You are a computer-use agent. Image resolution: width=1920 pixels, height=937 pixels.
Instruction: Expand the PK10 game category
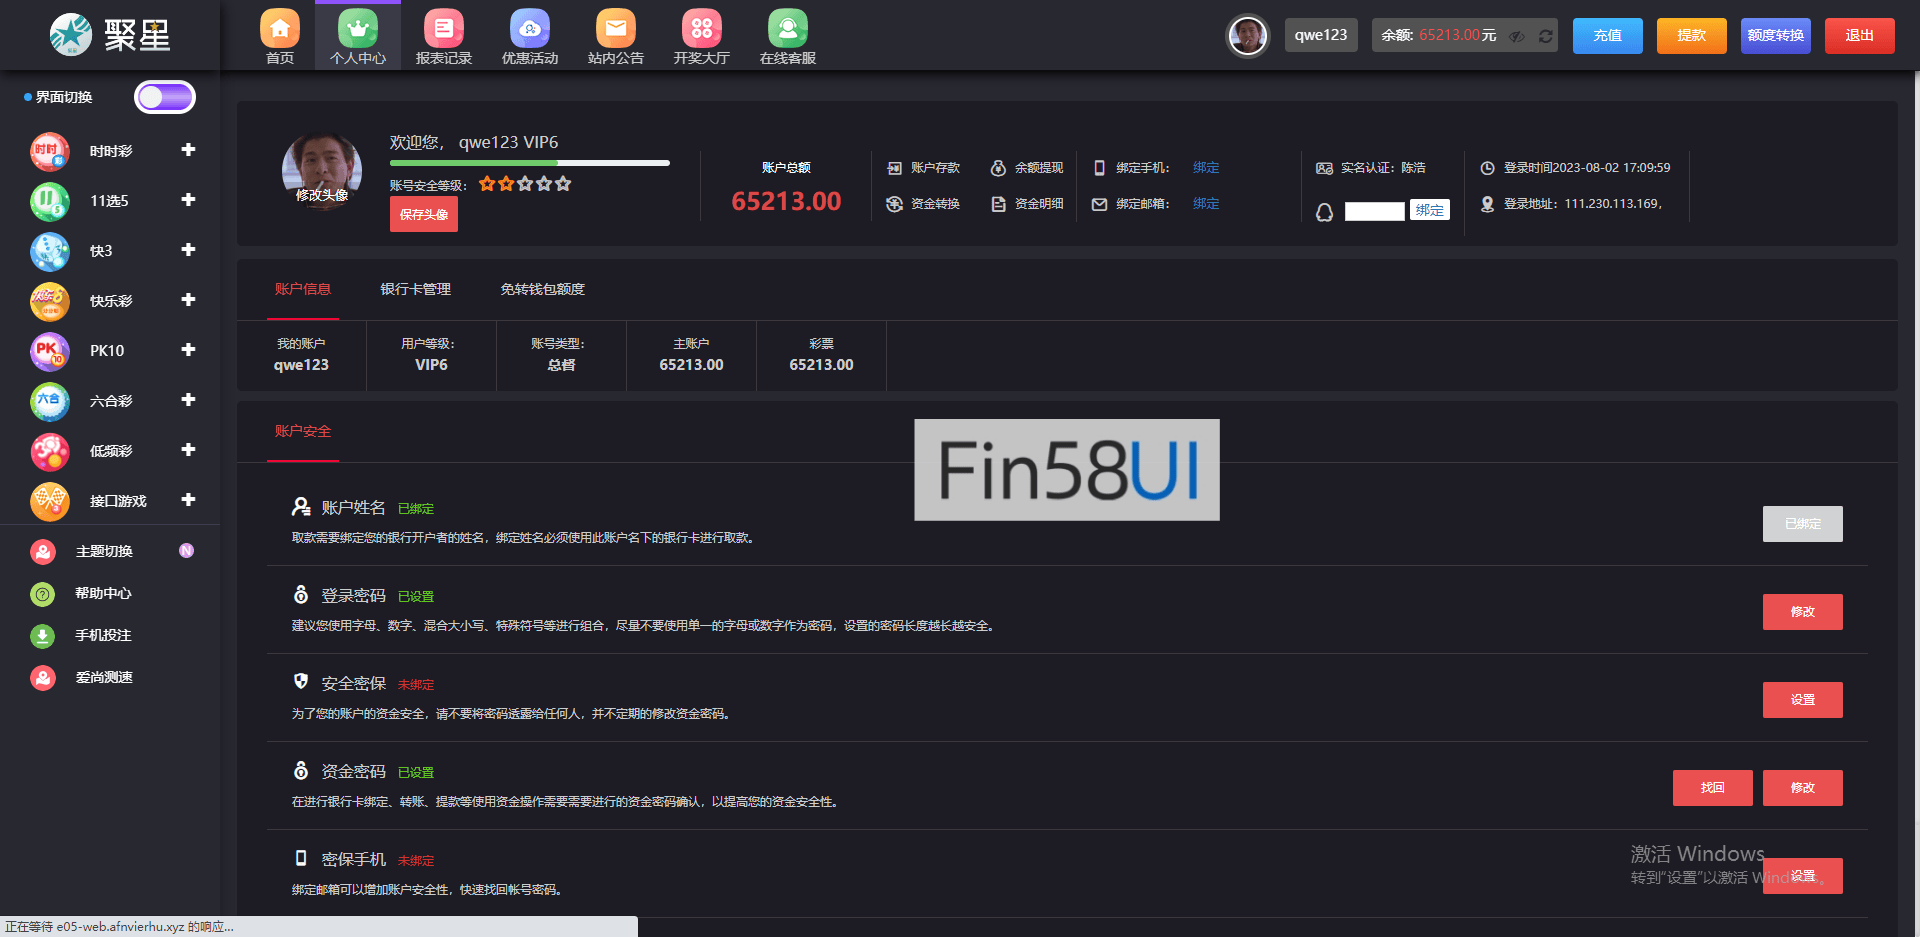[x=188, y=350]
